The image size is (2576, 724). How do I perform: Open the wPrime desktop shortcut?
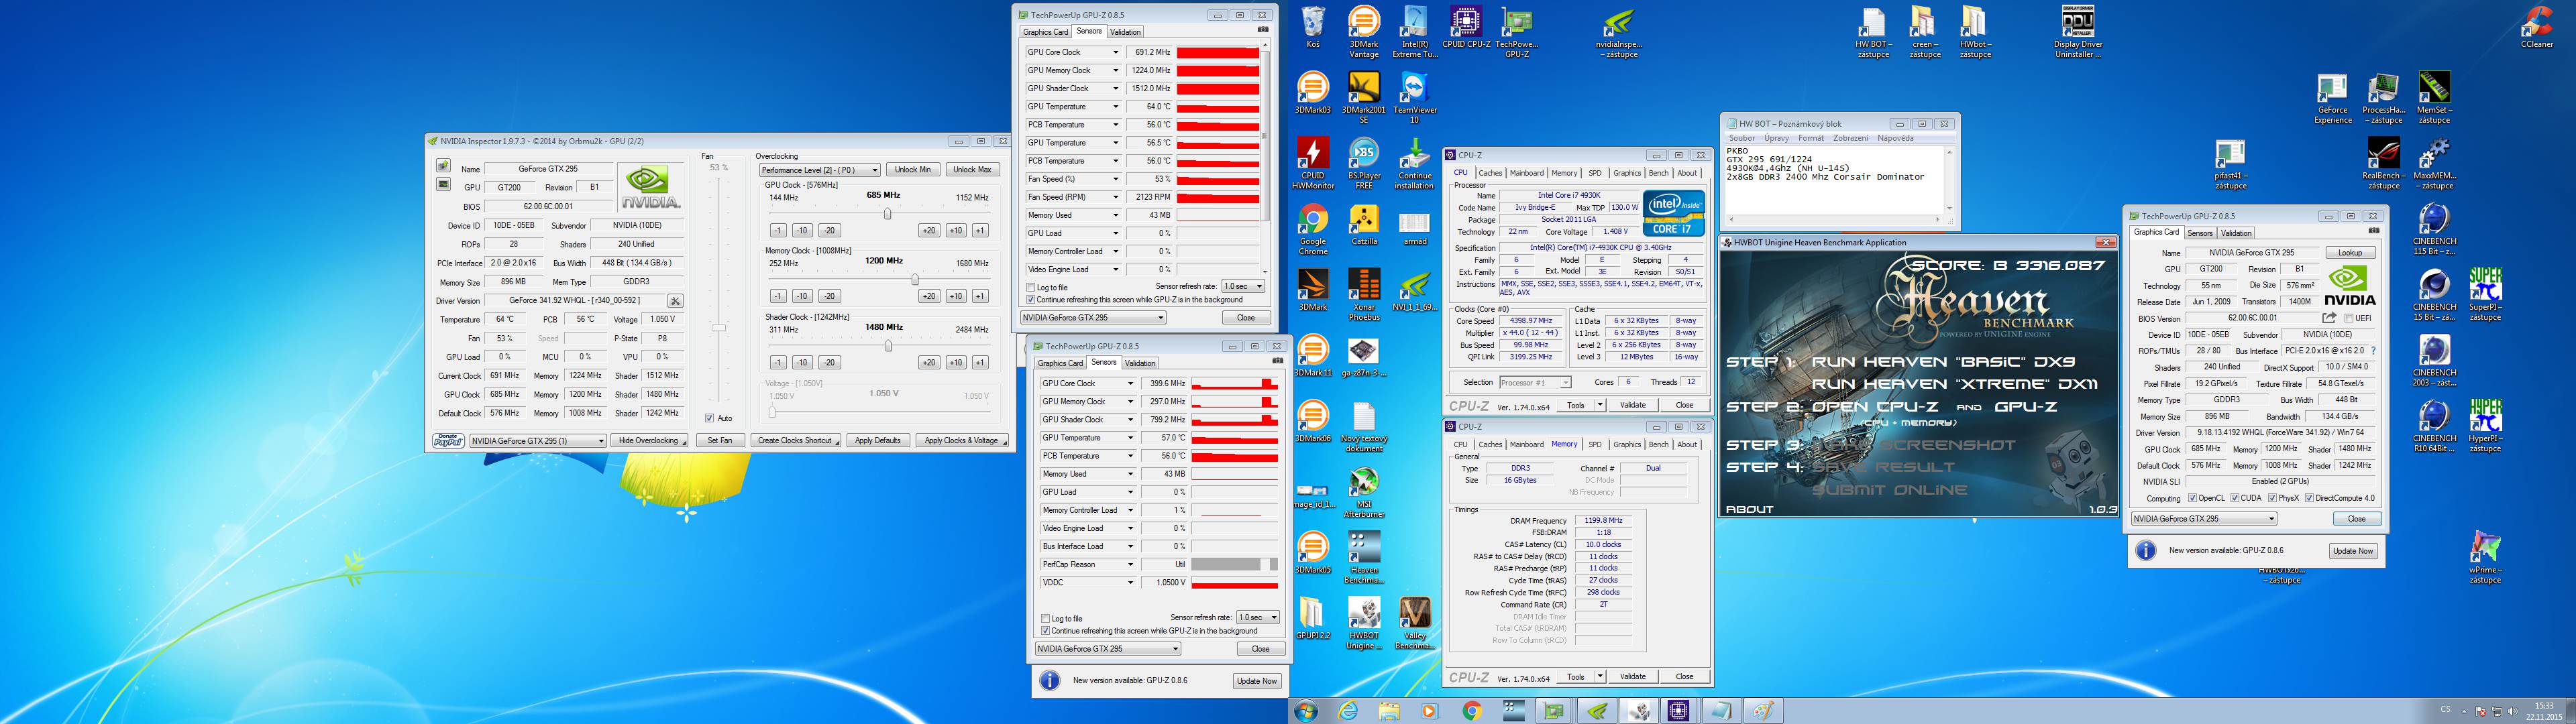pyautogui.click(x=2485, y=558)
